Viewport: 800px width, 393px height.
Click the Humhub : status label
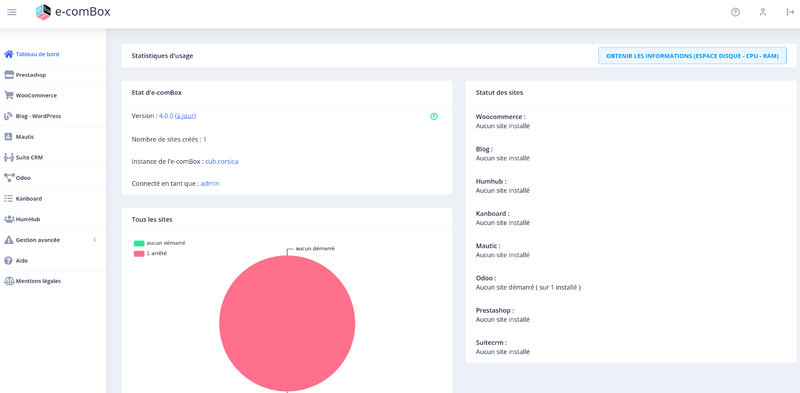pos(491,181)
